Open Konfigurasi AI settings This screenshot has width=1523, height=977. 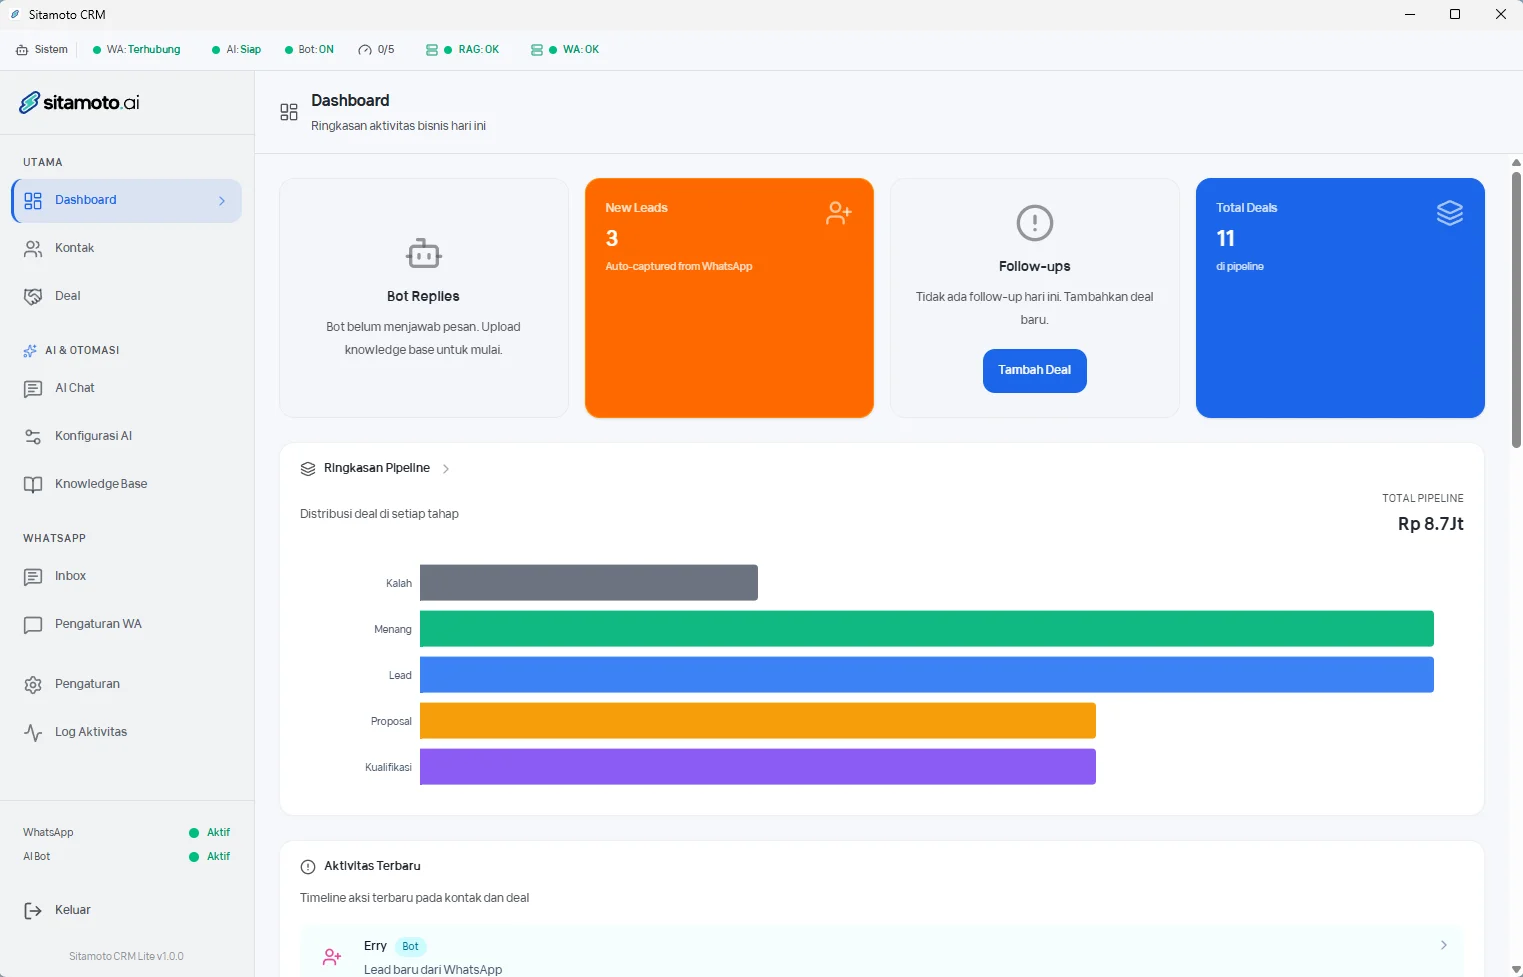127,437
